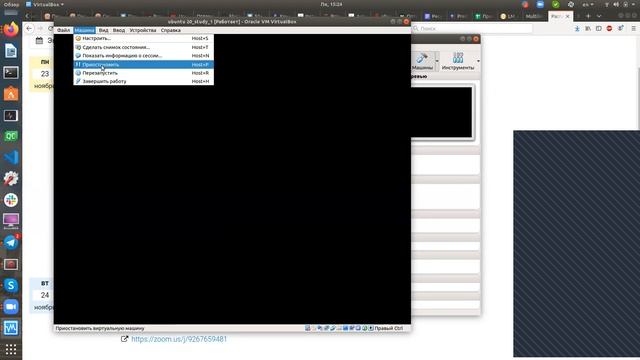Image resolution: width=640 pixels, height=360 pixels.
Task: Open Slack from the dock
Action: point(11,200)
